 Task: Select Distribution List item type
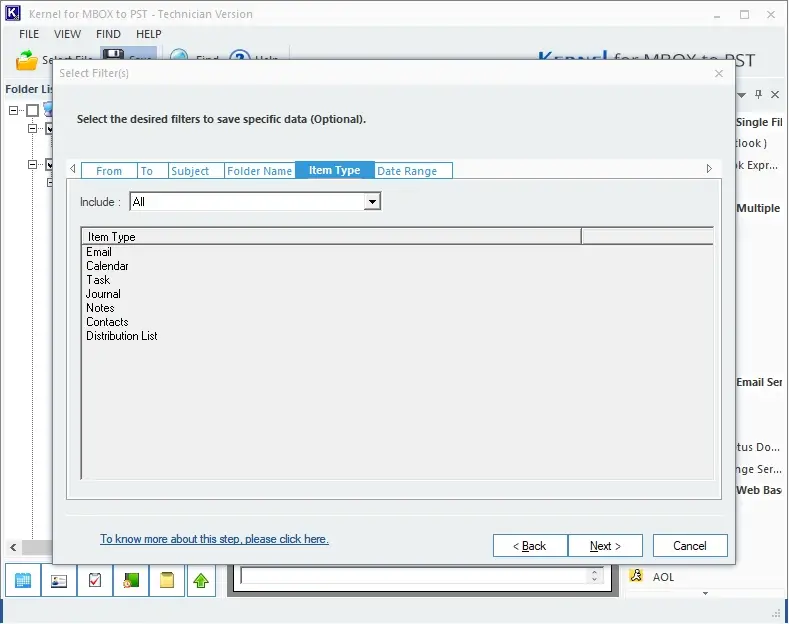click(x=122, y=336)
